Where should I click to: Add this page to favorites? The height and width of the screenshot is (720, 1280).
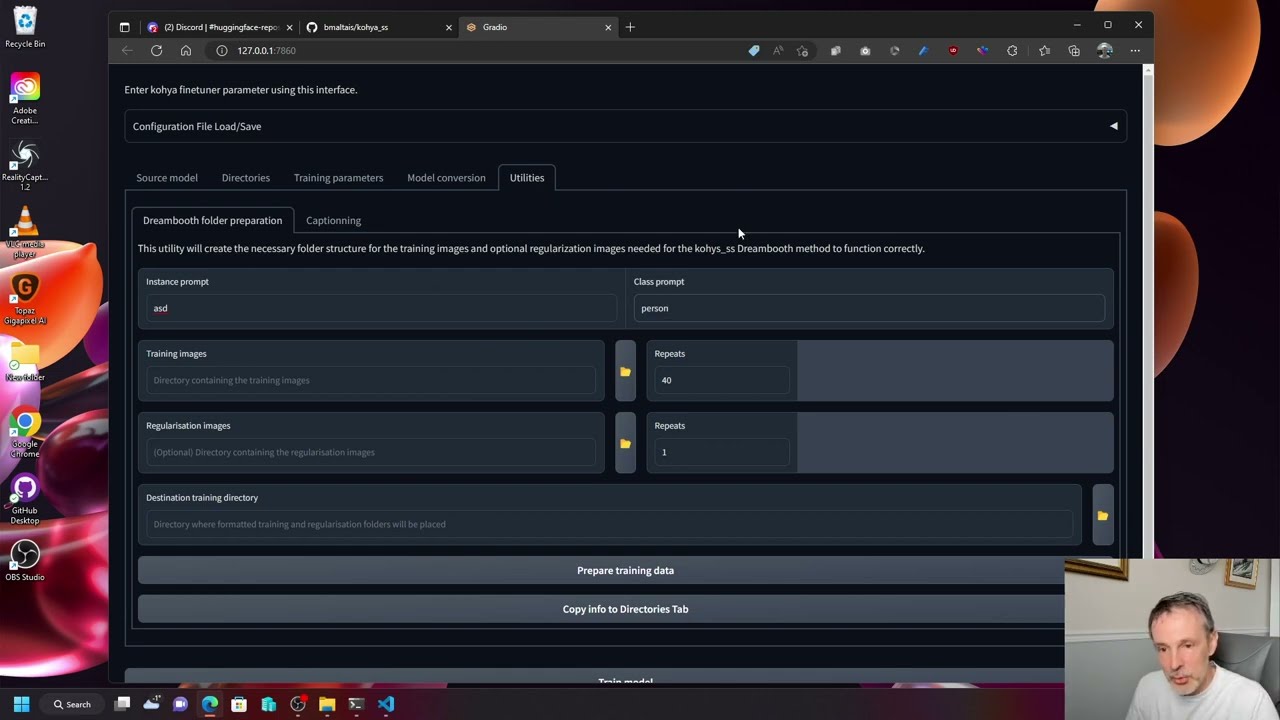tap(802, 50)
